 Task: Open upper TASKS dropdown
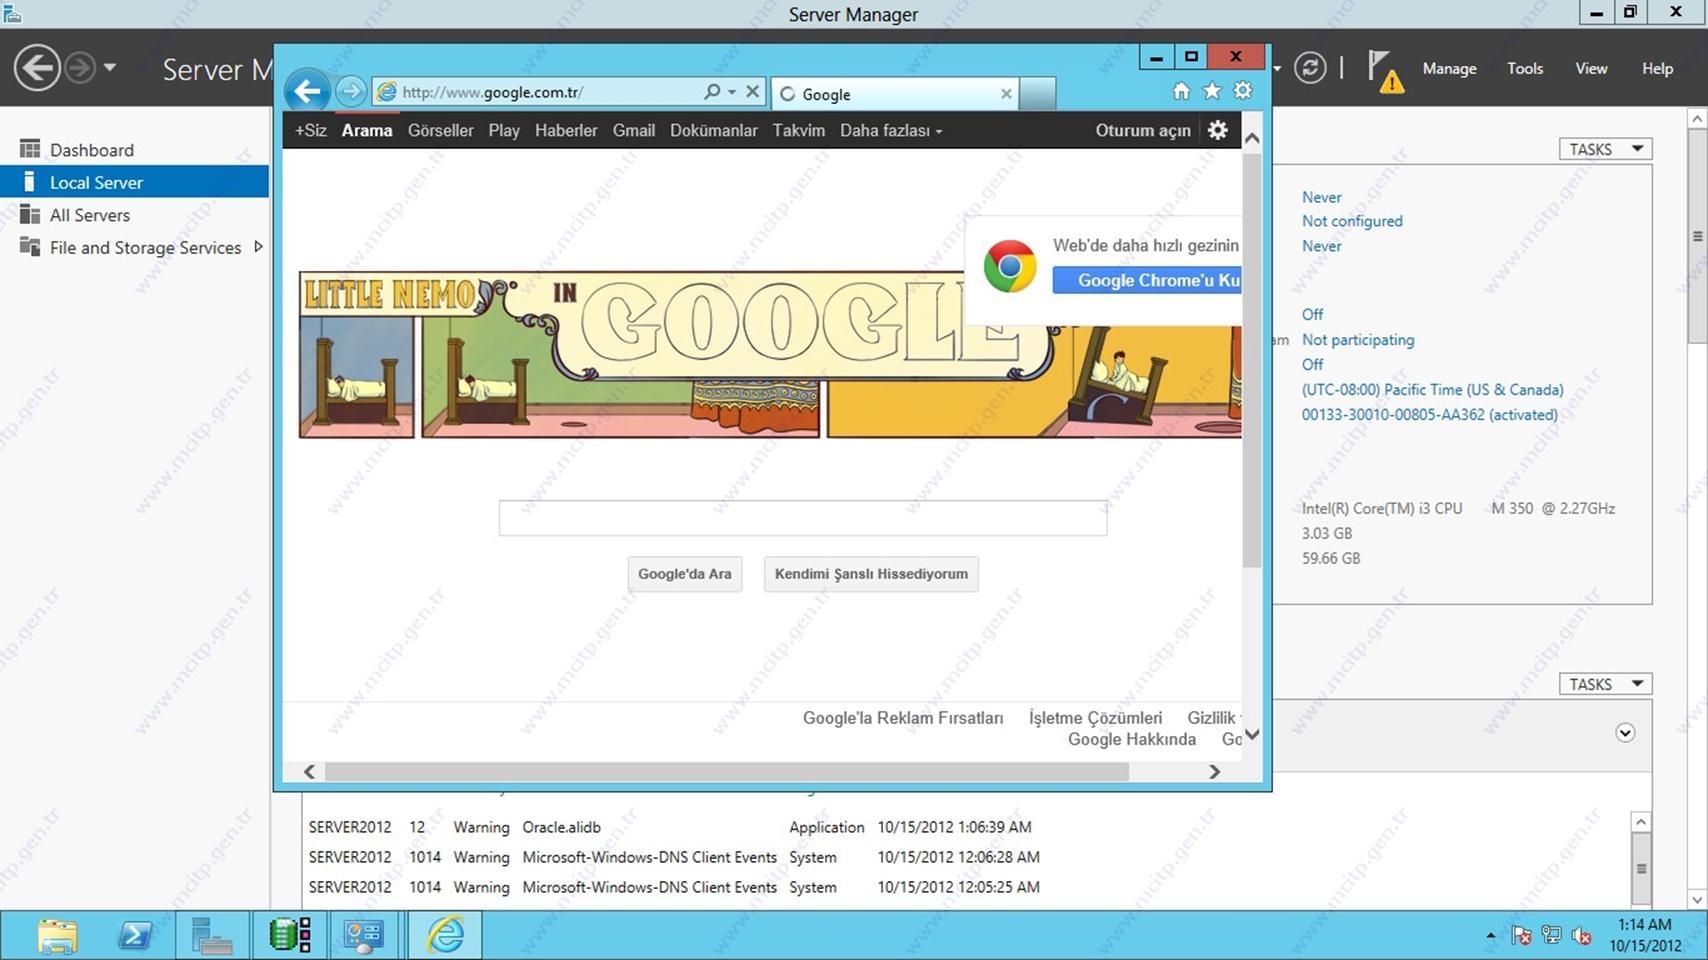tap(1605, 149)
